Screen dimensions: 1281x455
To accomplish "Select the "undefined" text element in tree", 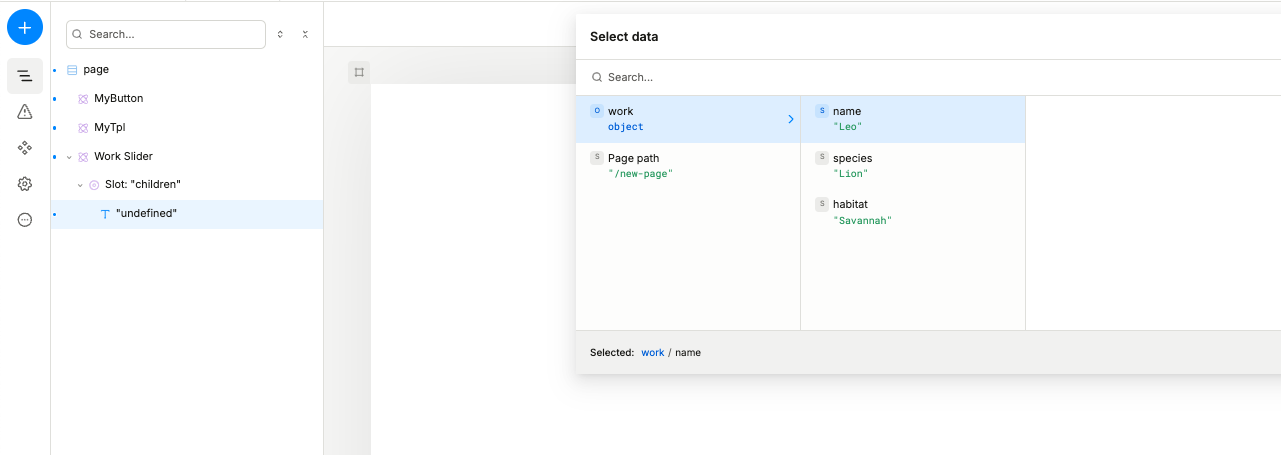I will pyautogui.click(x=146, y=213).
